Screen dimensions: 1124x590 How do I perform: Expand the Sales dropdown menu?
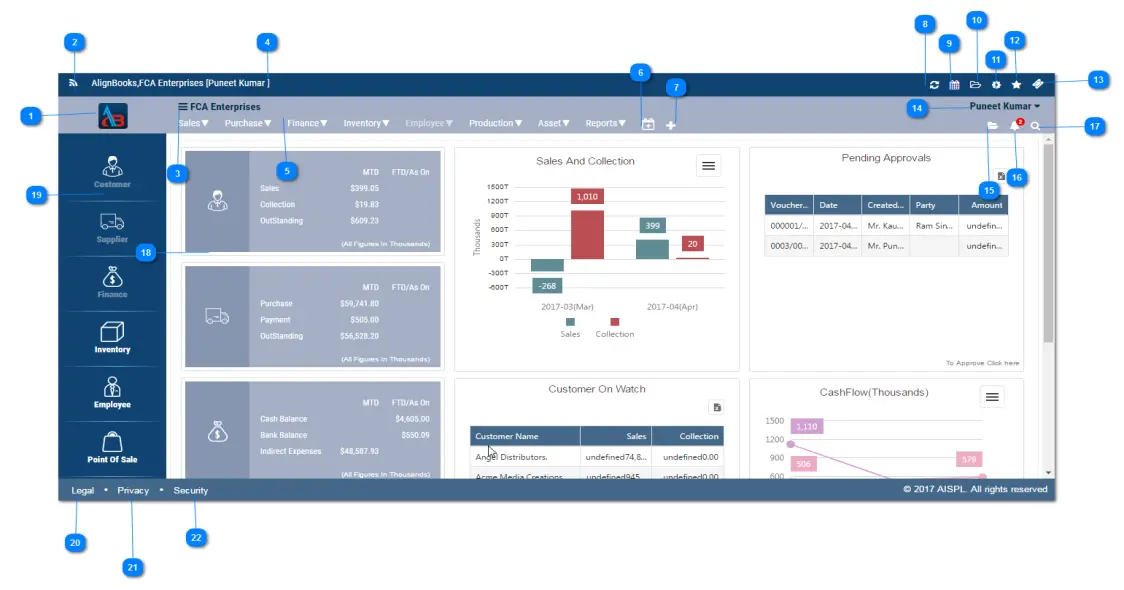(x=194, y=123)
